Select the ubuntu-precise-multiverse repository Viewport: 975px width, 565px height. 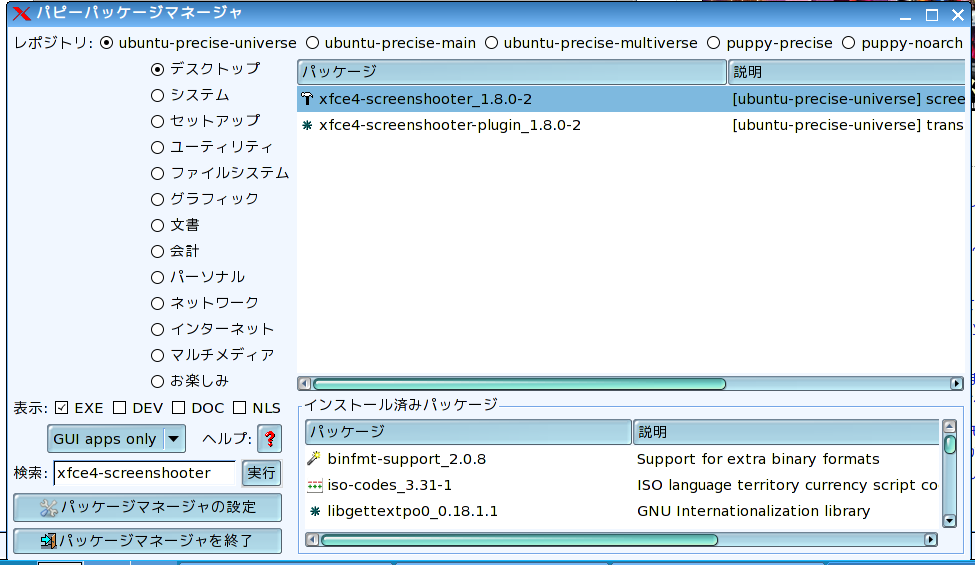pos(491,43)
